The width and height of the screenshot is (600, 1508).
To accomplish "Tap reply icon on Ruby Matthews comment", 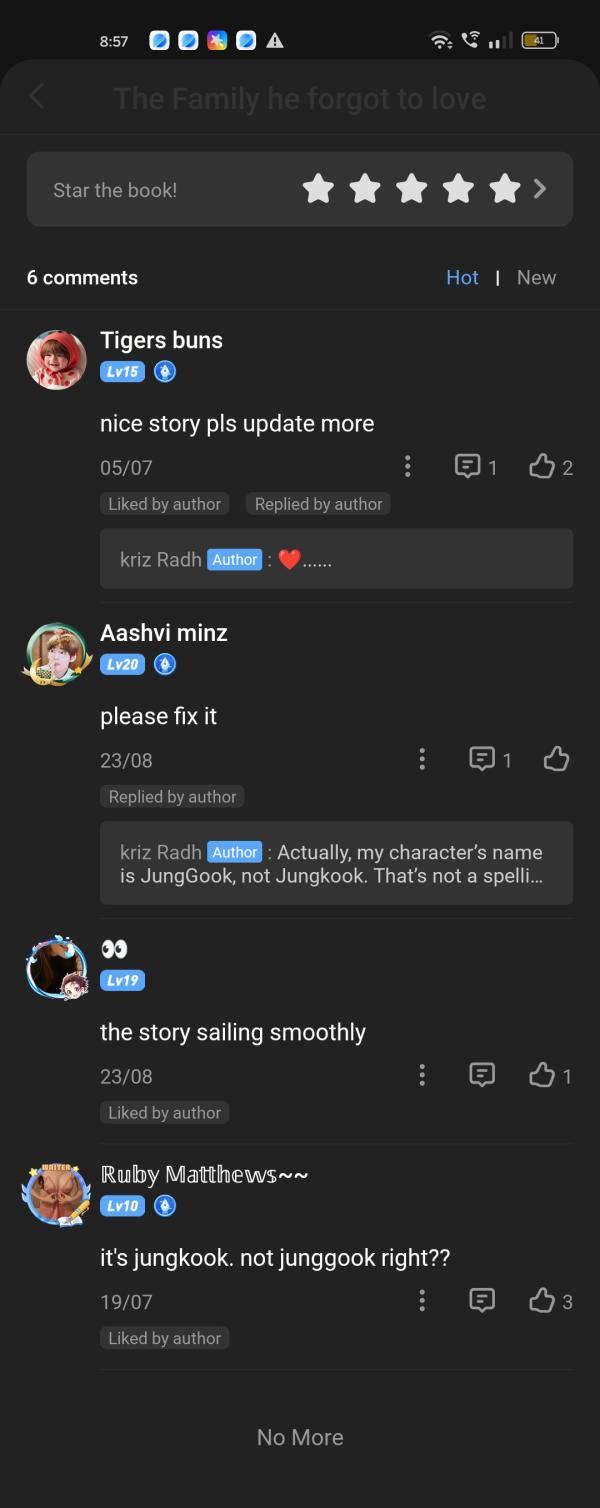I will click(x=482, y=1300).
